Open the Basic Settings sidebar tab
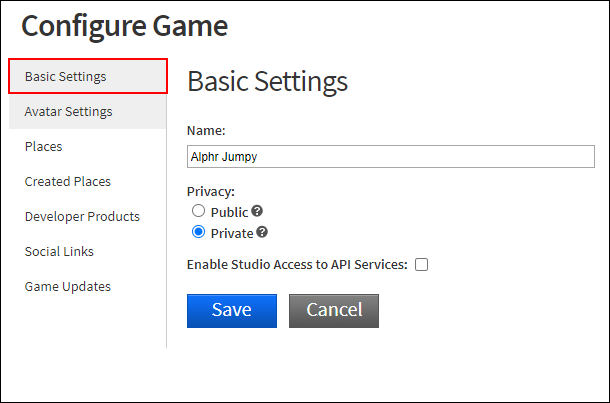The height and width of the screenshot is (403, 610). [x=87, y=76]
